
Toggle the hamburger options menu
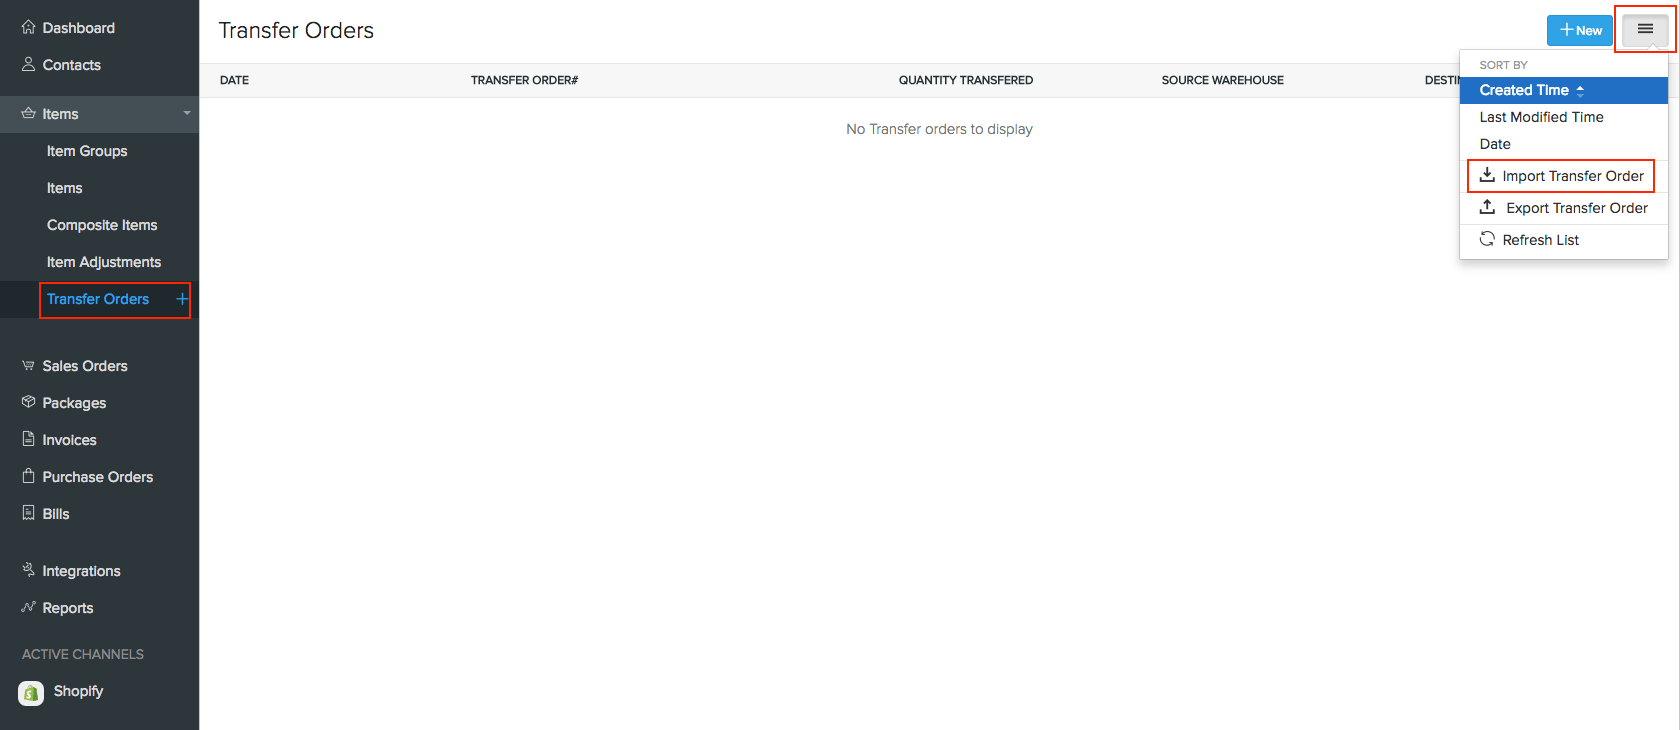pos(1645,30)
